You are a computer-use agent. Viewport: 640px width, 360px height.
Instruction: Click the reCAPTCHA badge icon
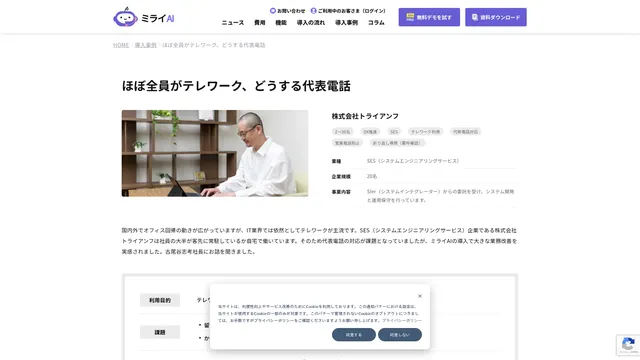coord(628,344)
